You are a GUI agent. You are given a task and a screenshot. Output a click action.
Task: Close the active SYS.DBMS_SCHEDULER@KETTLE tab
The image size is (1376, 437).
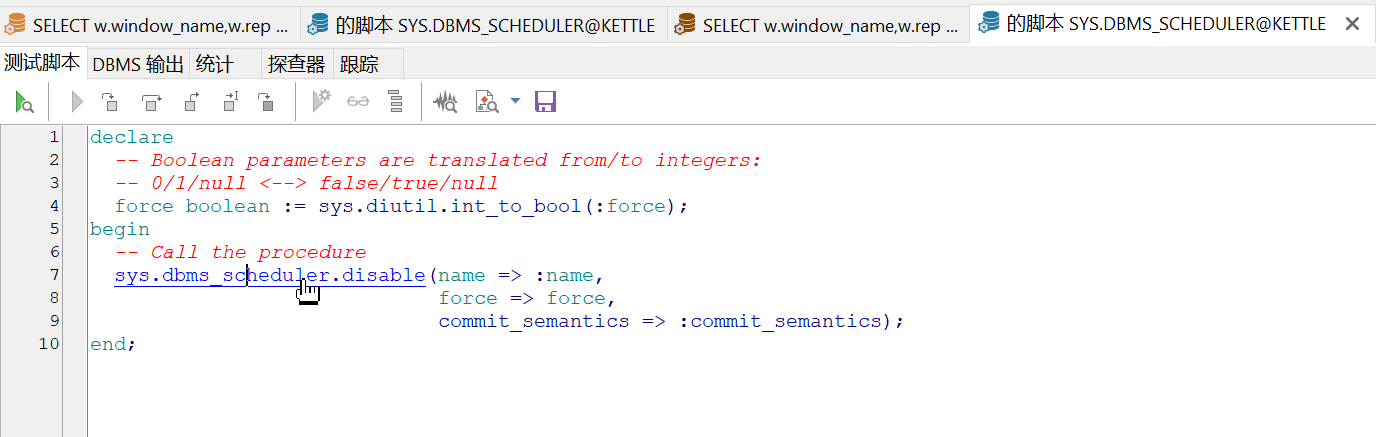[1352, 23]
